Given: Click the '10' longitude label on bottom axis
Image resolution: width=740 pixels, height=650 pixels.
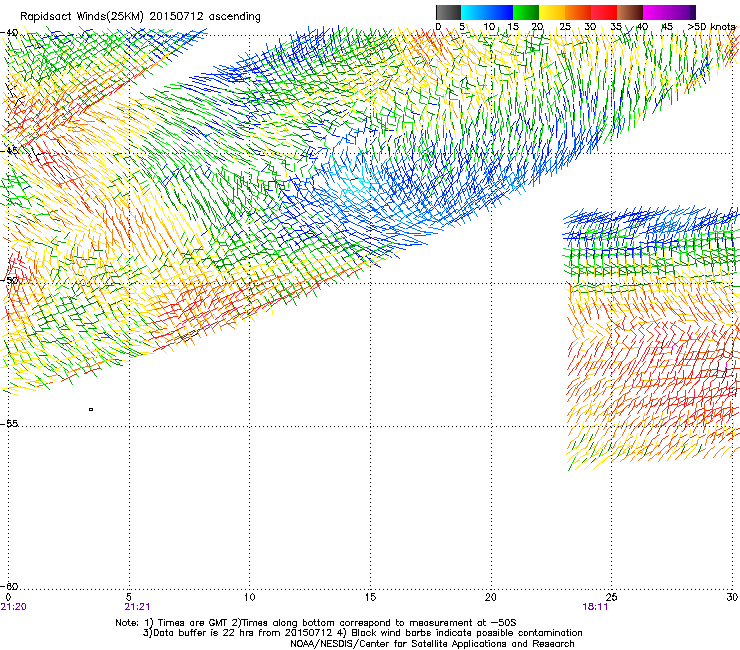Looking at the screenshot, I should [249, 597].
